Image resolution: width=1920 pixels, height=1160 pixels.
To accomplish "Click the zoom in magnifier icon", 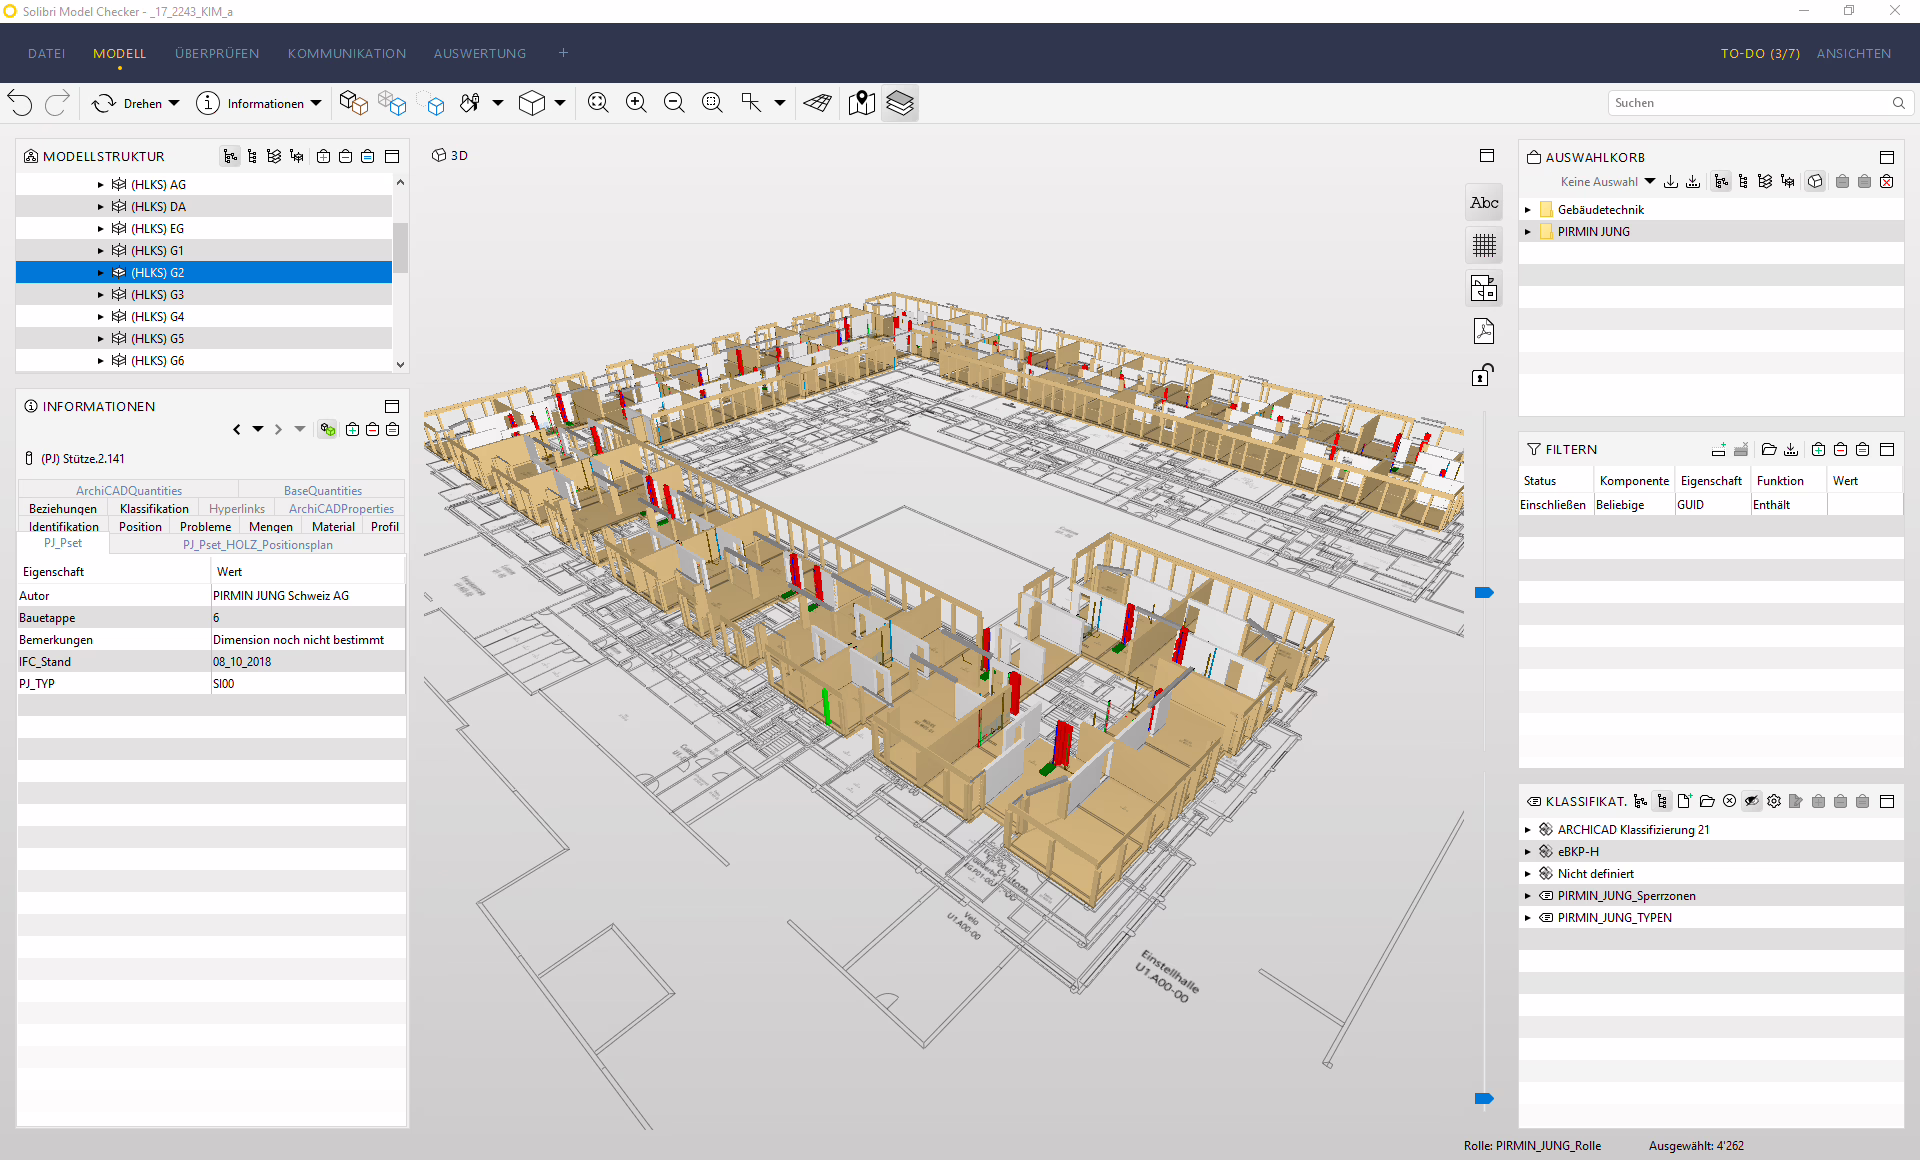I will coord(636,103).
